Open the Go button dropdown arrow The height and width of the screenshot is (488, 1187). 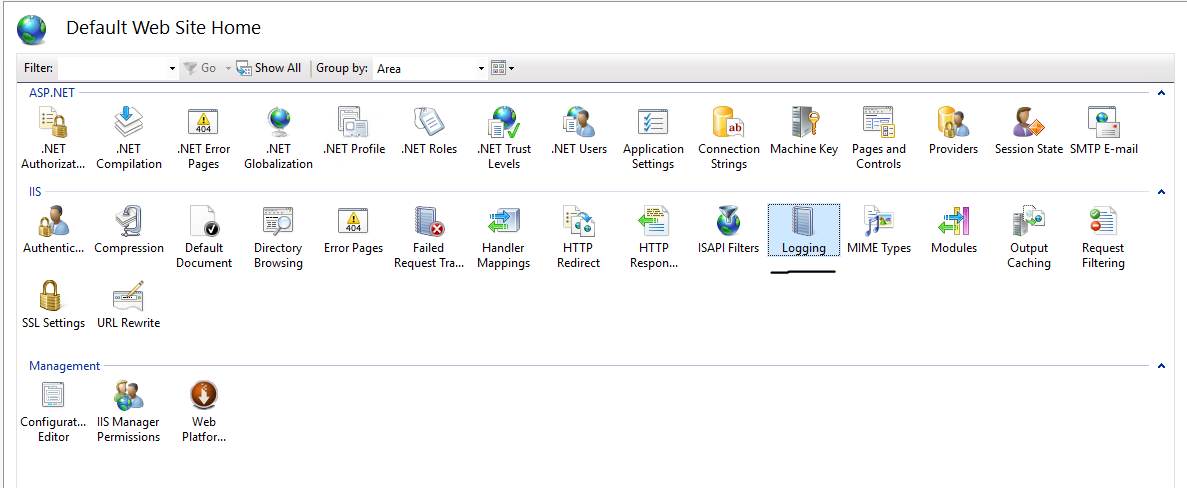coord(228,69)
